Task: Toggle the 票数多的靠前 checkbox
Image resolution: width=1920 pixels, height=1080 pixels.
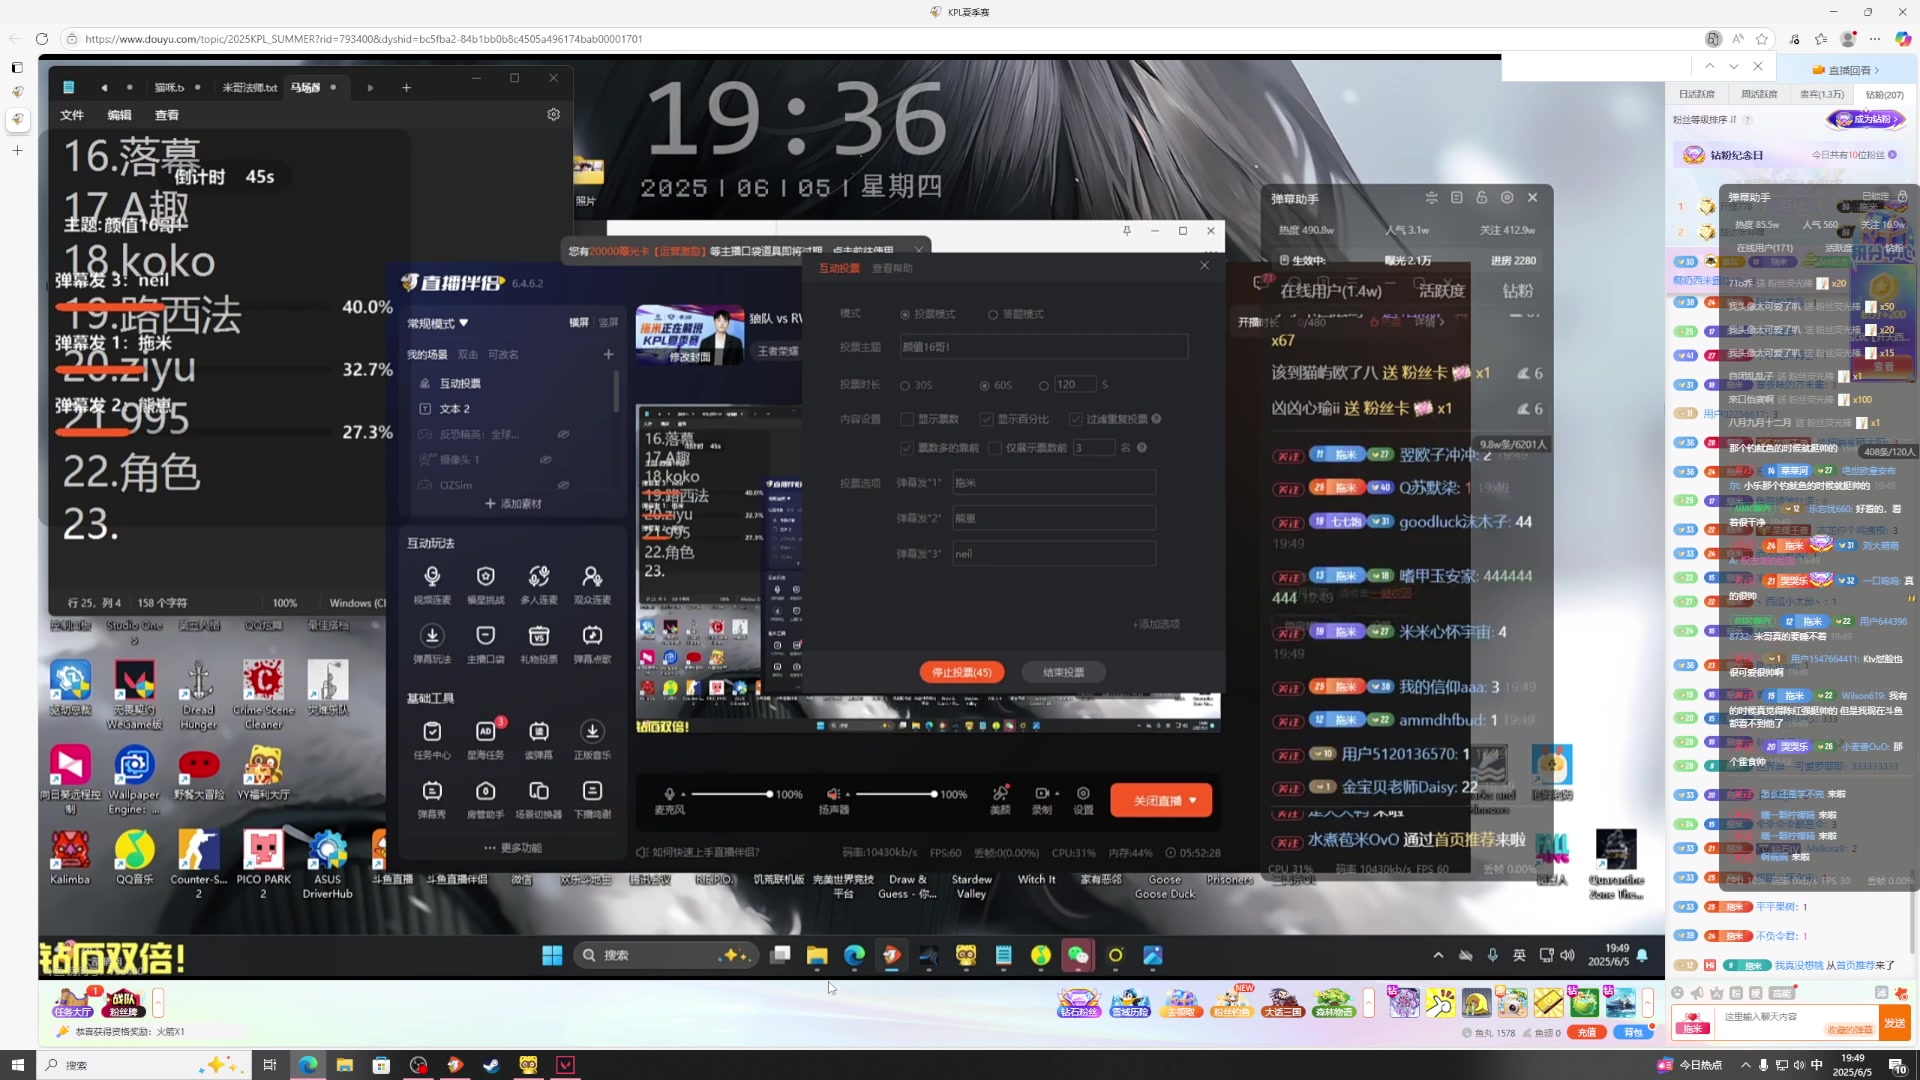Action: tap(907, 448)
